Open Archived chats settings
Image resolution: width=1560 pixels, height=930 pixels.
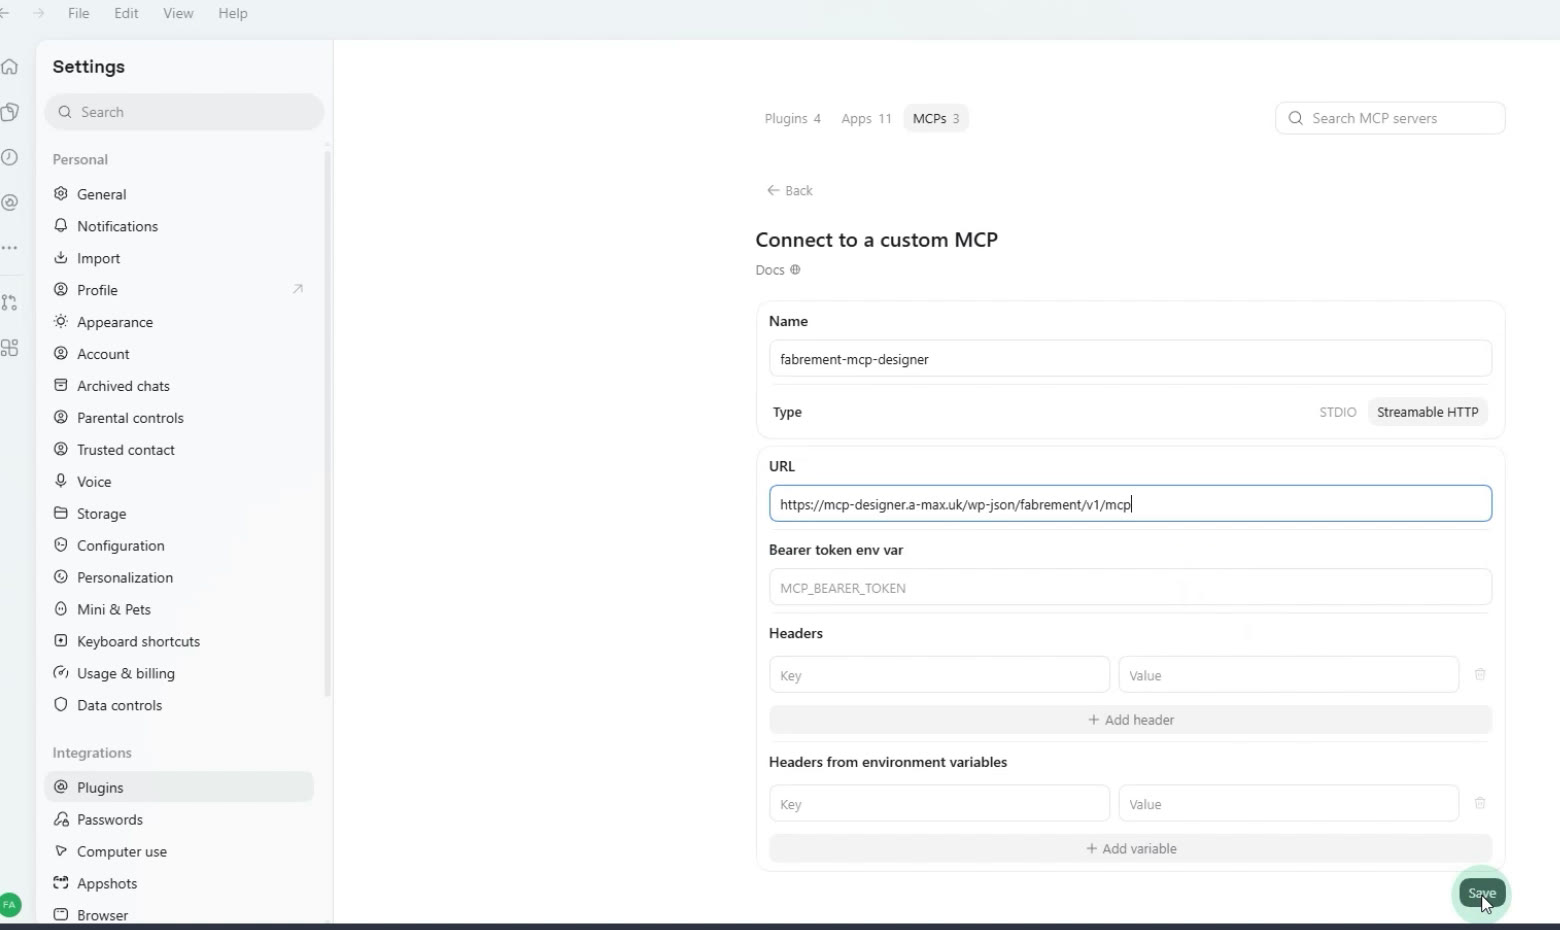click(x=179, y=386)
